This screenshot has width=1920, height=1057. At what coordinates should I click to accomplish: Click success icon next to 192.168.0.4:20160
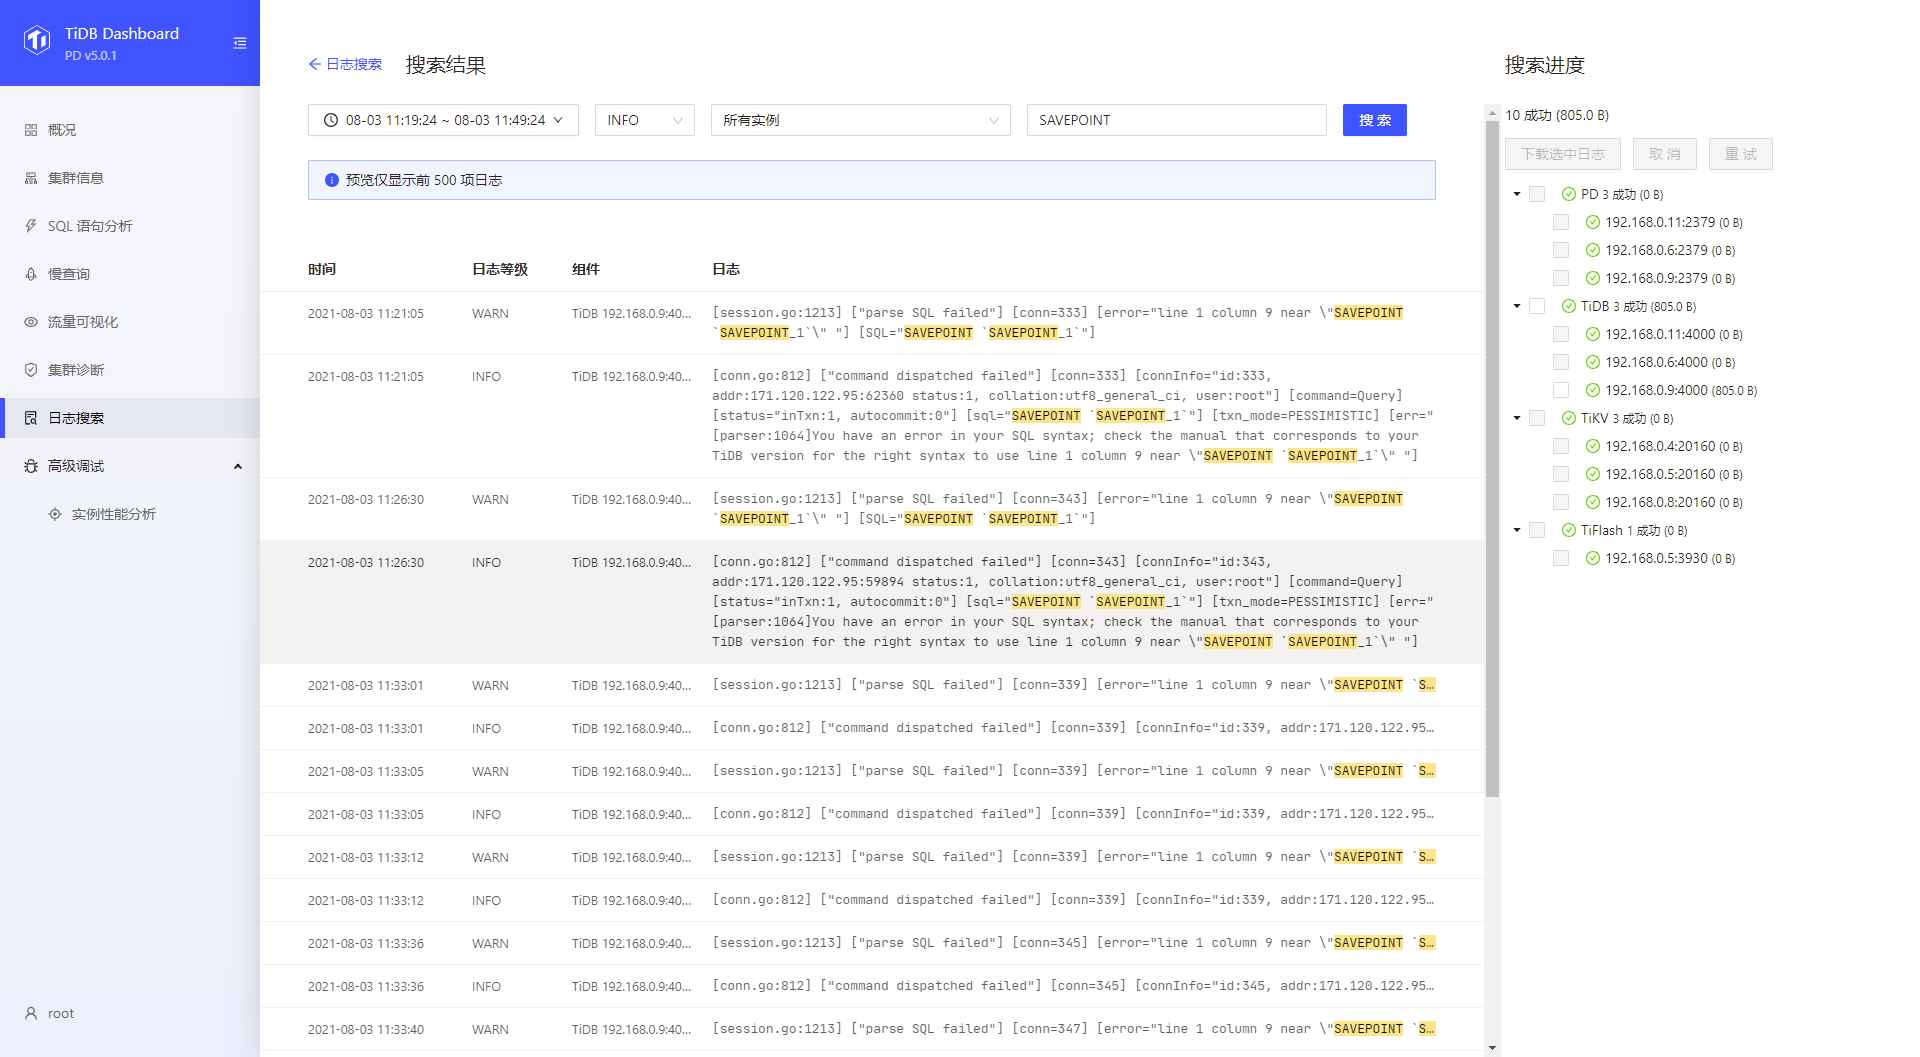pos(1593,446)
